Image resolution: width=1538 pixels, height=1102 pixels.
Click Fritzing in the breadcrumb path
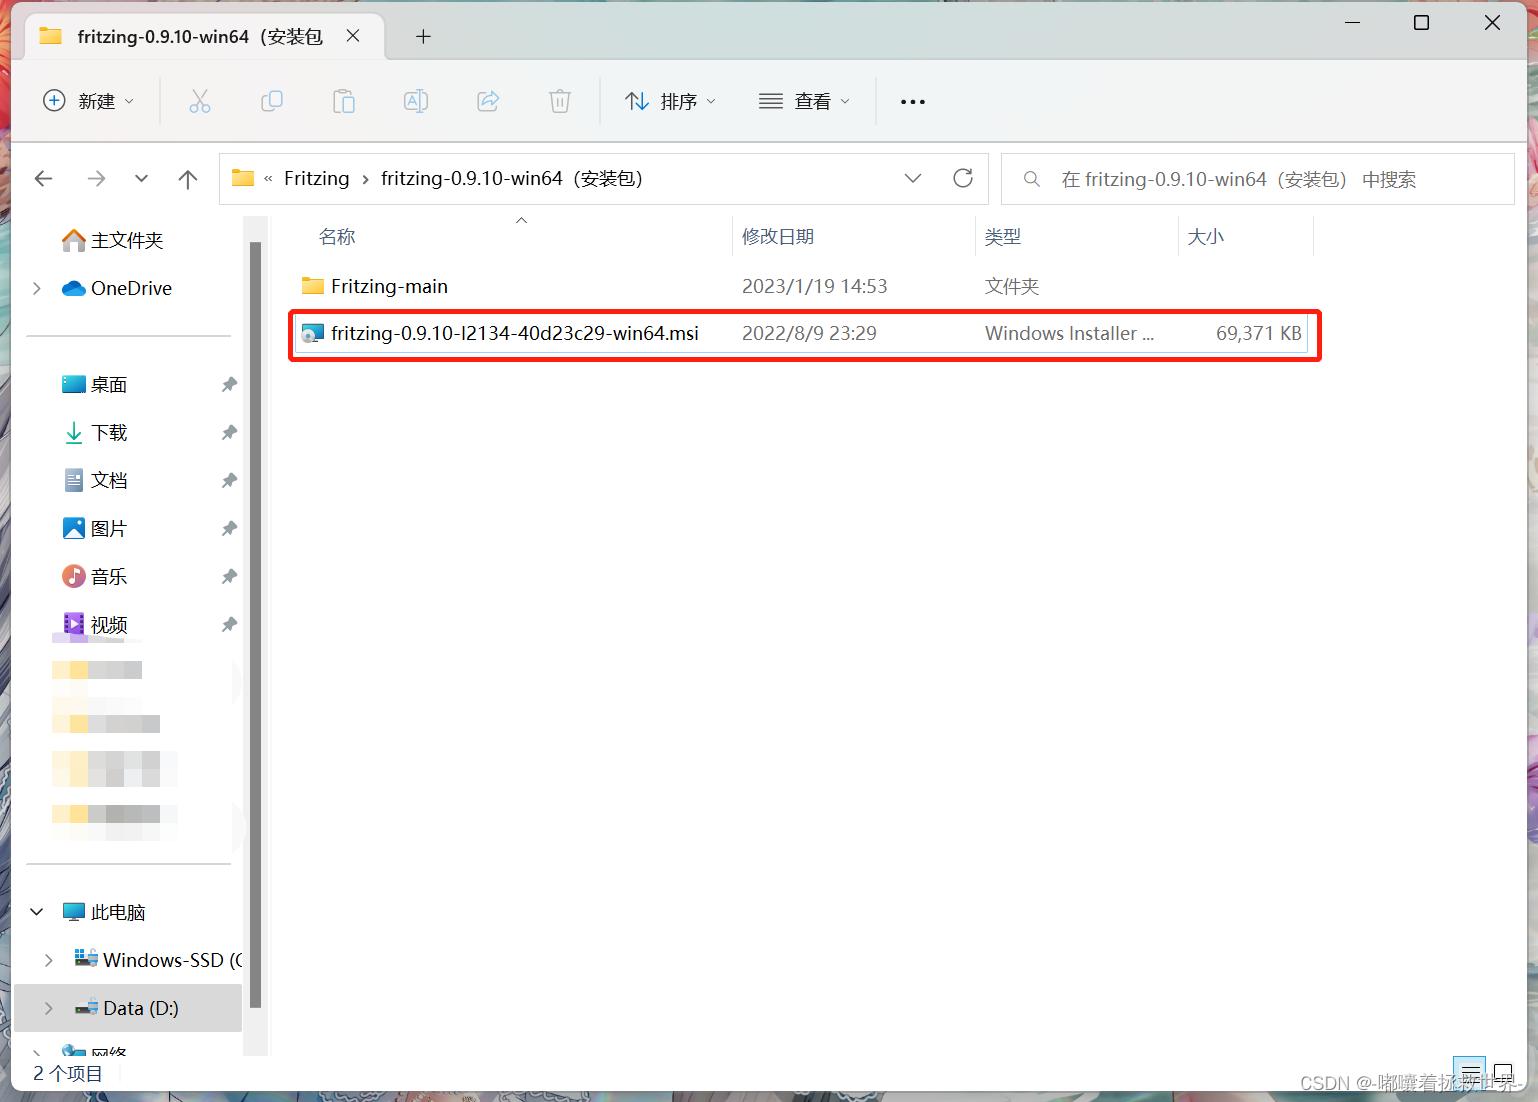coord(316,178)
